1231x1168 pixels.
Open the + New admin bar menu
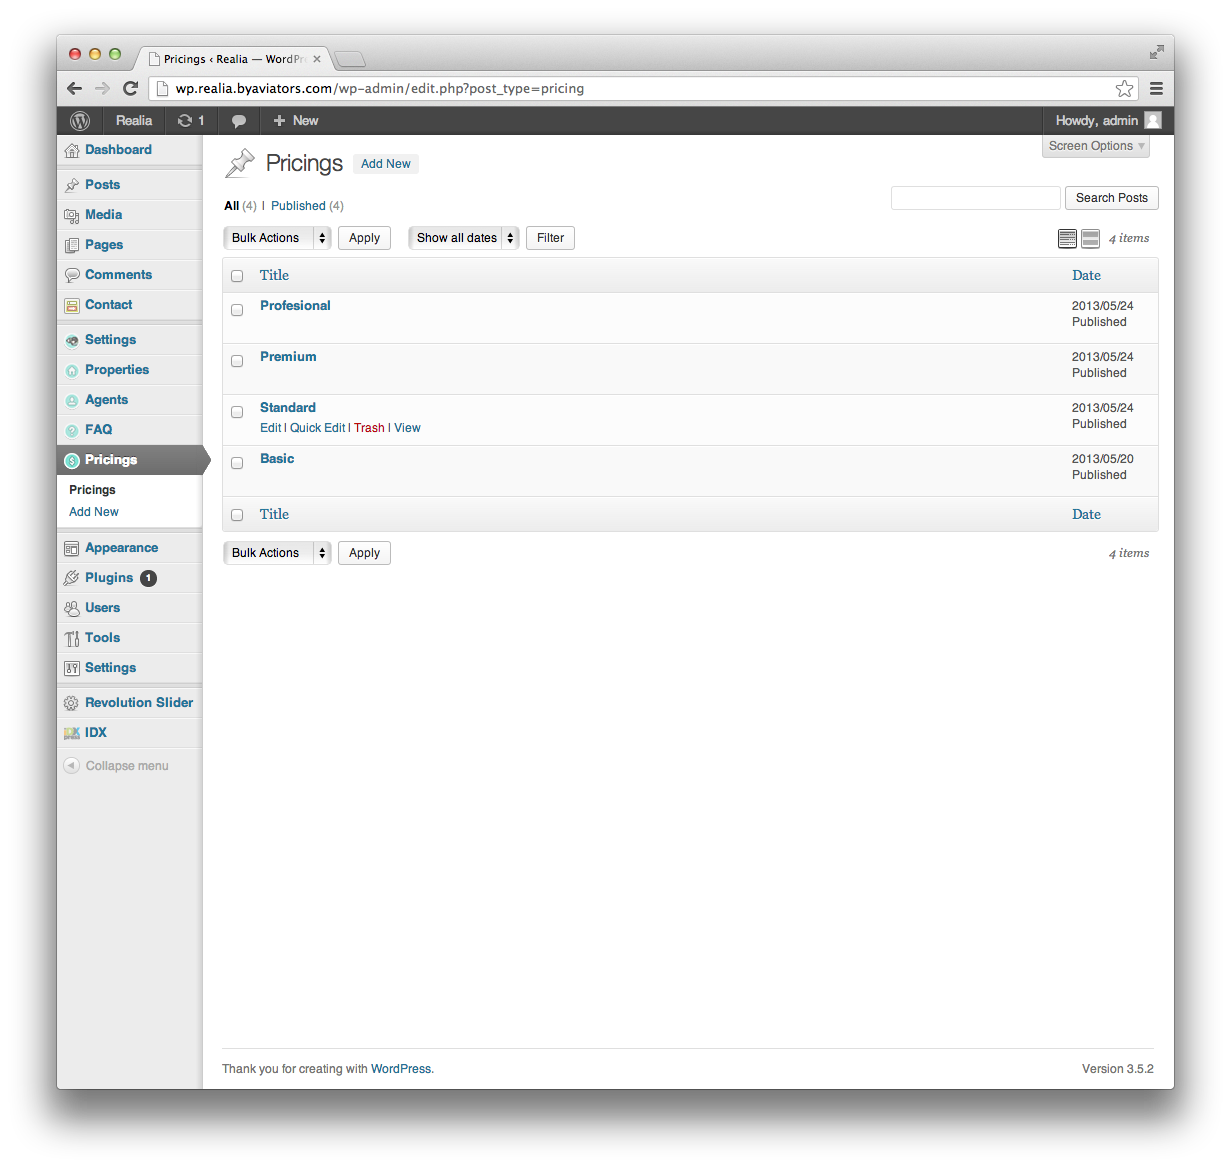[x=295, y=121]
